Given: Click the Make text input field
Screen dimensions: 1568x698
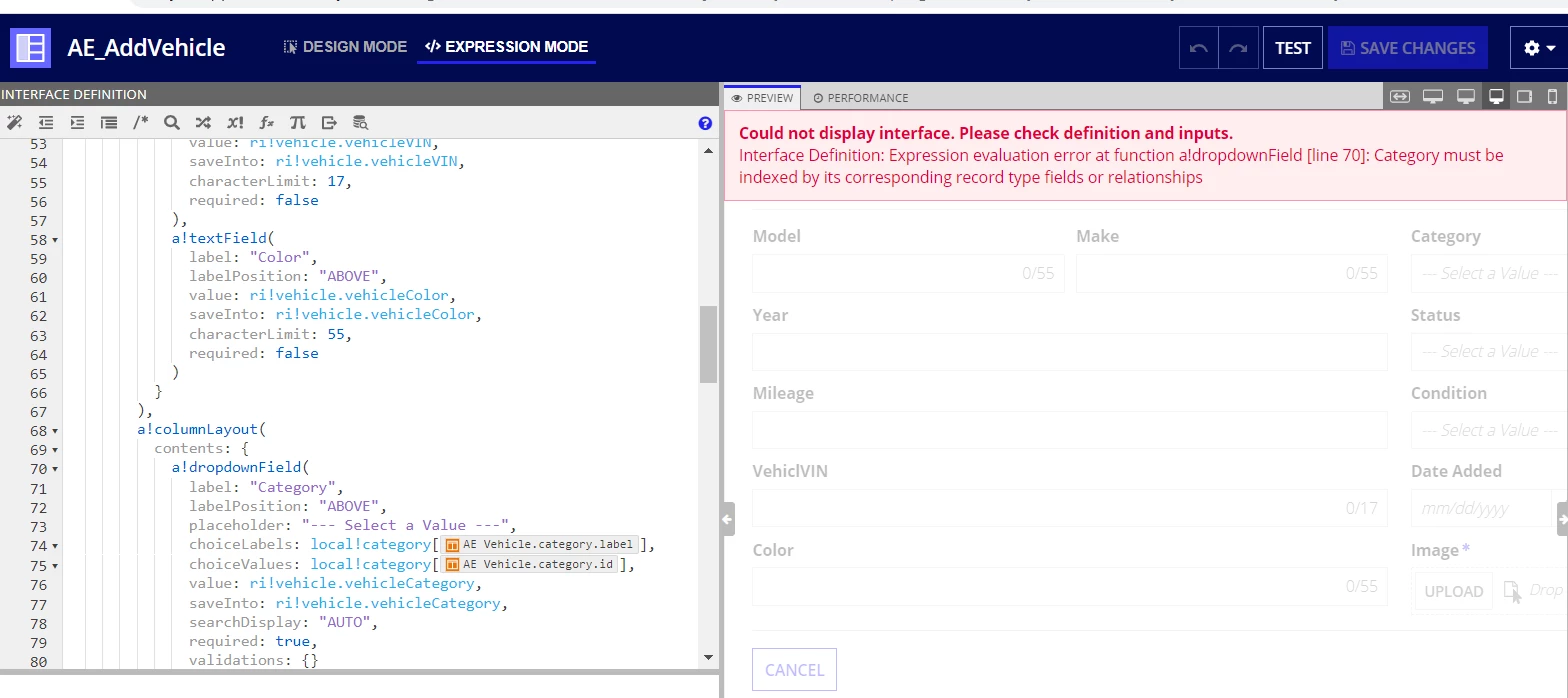Looking at the screenshot, I should pyautogui.click(x=1232, y=273).
